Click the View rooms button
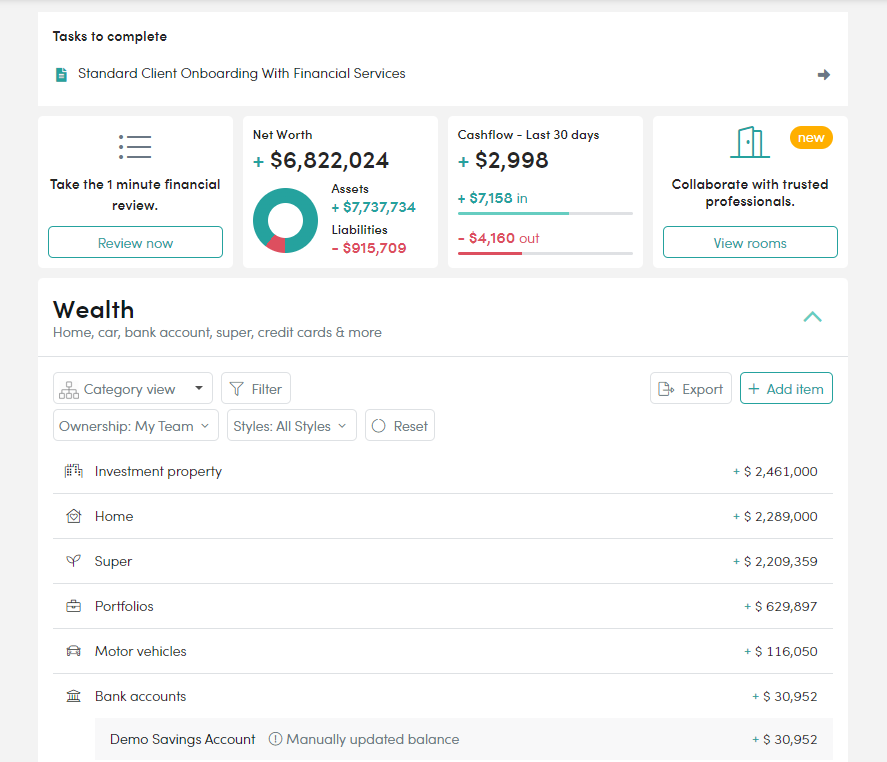Screen dimensions: 887x762 click(750, 242)
